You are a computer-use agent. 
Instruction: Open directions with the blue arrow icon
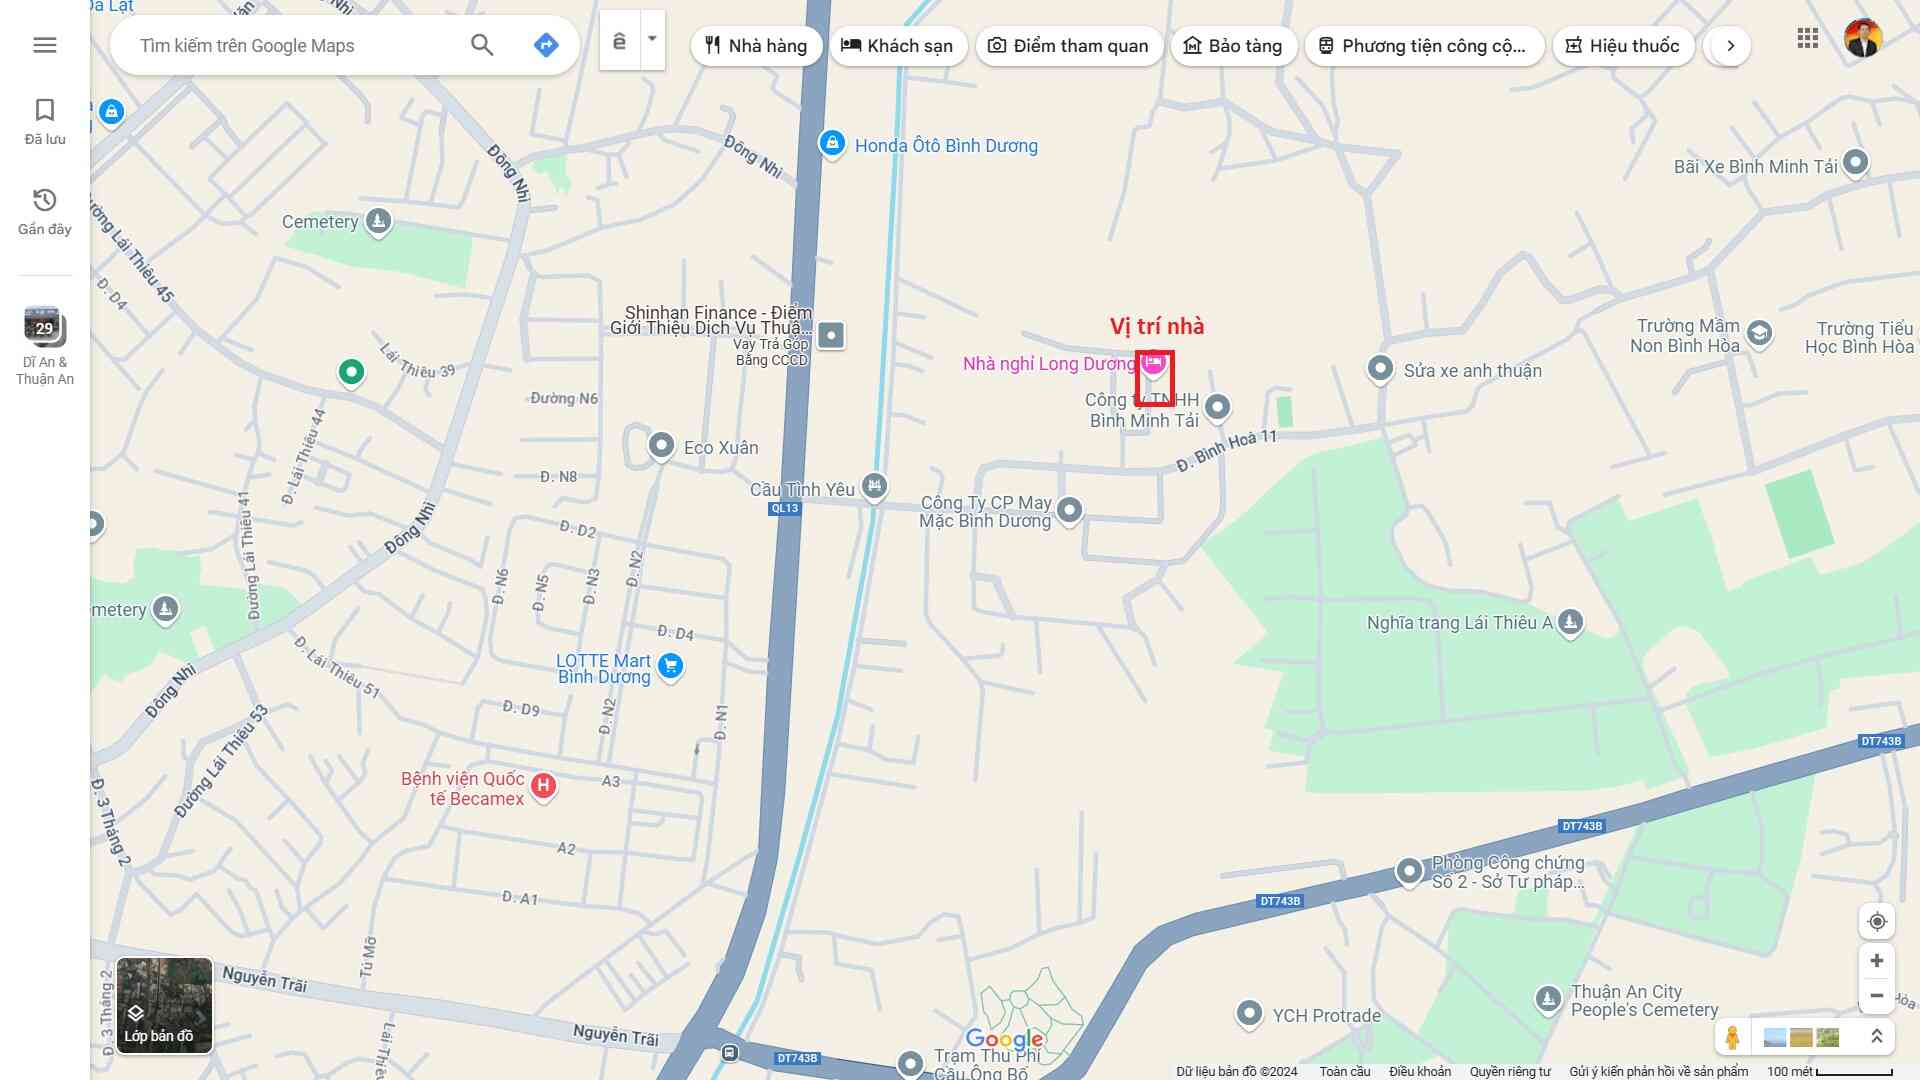click(x=546, y=45)
